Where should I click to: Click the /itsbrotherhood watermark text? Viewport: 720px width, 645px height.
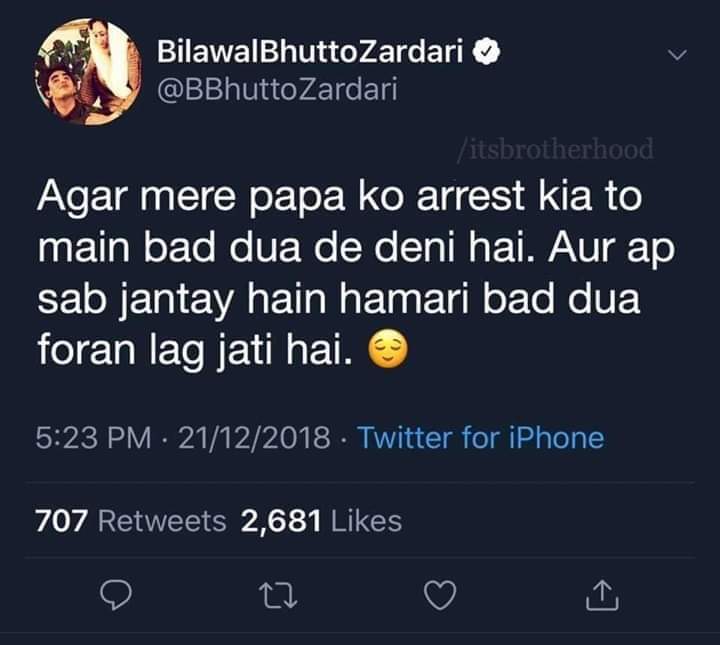(556, 149)
